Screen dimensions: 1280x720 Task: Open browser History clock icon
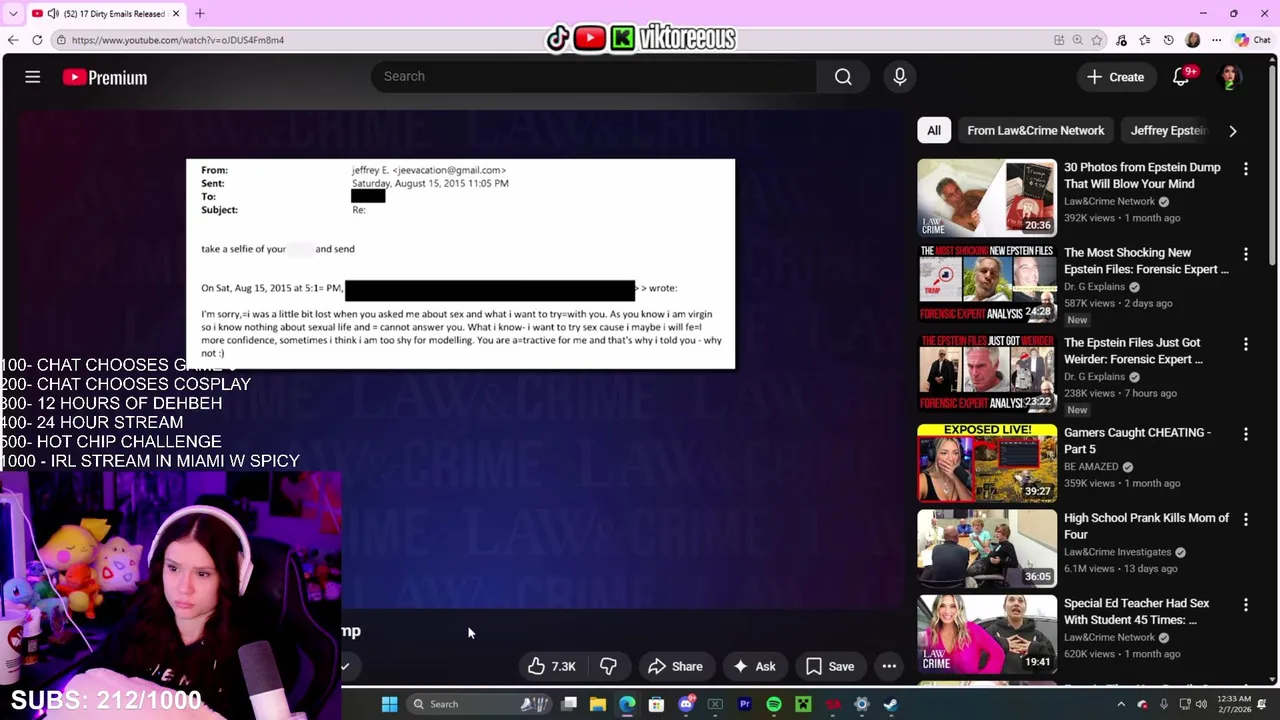coord(1168,40)
